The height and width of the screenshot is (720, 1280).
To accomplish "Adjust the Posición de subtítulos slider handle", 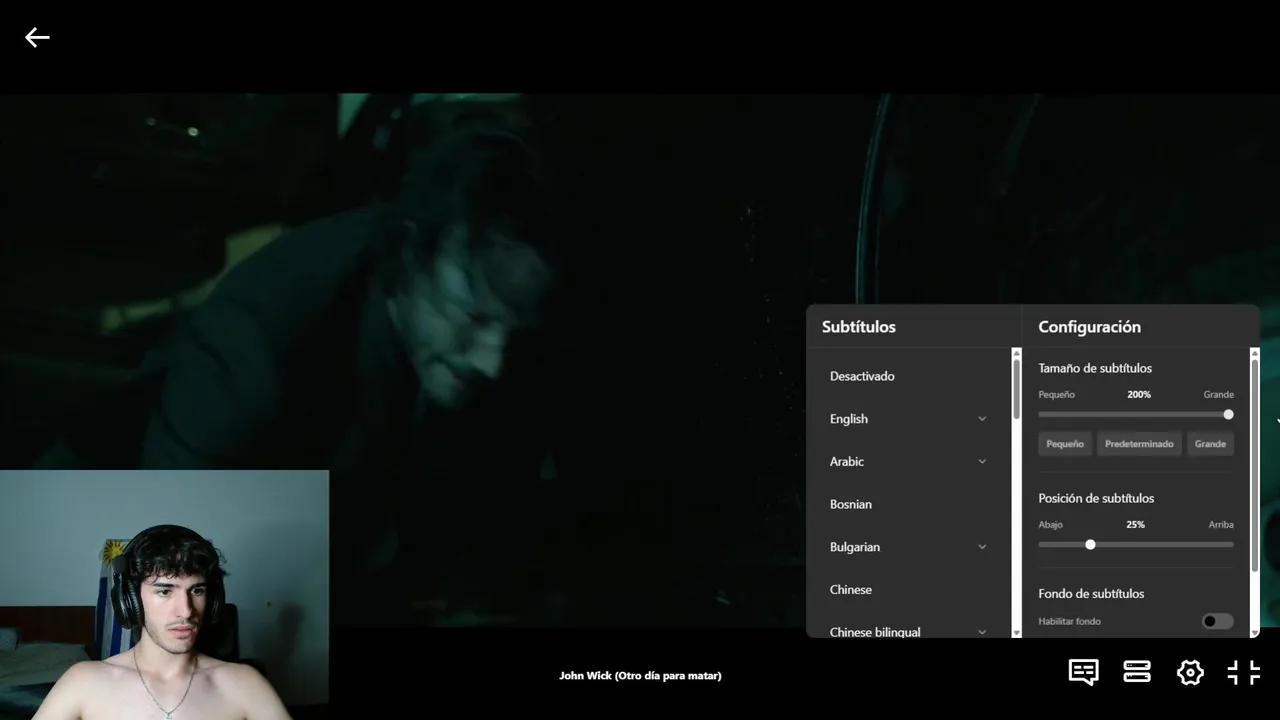I will pos(1090,544).
